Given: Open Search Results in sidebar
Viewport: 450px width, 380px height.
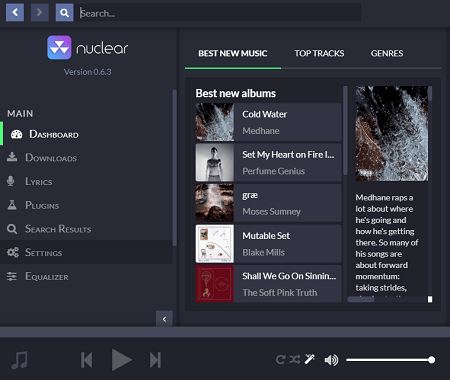Looking at the screenshot, I should tap(87, 229).
